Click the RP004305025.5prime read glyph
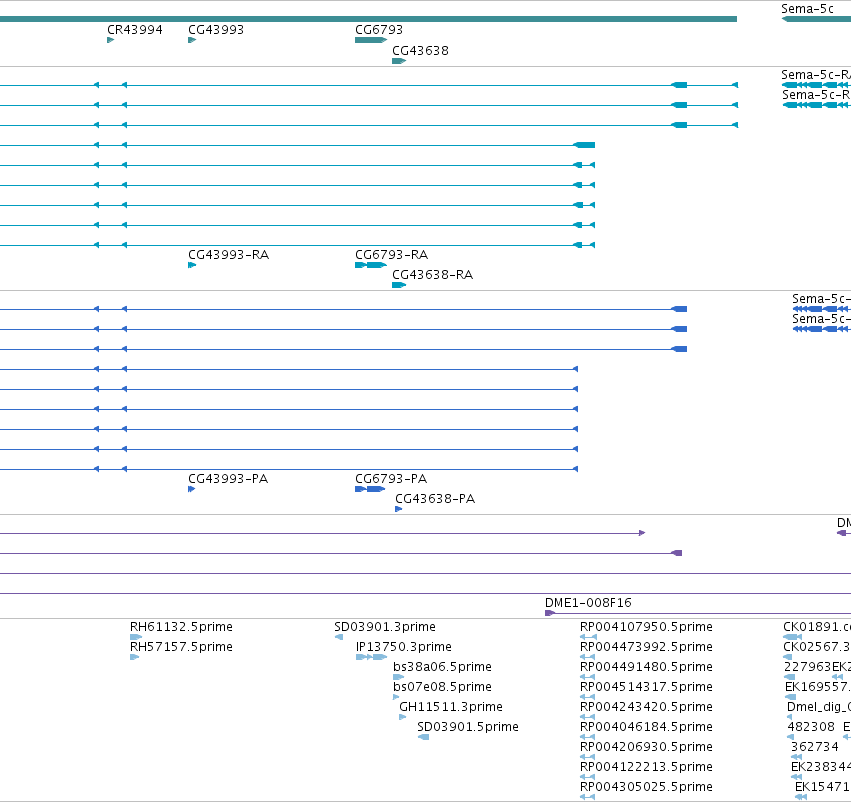The width and height of the screenshot is (851, 802). (588, 797)
